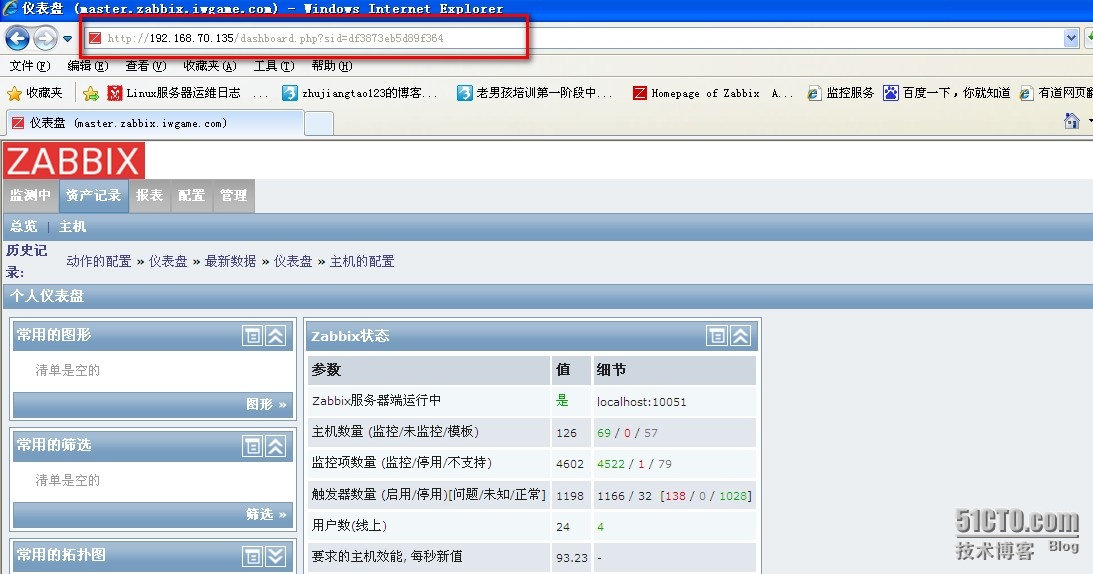
Task: Switch to the 配置 main tab
Action: 191,195
